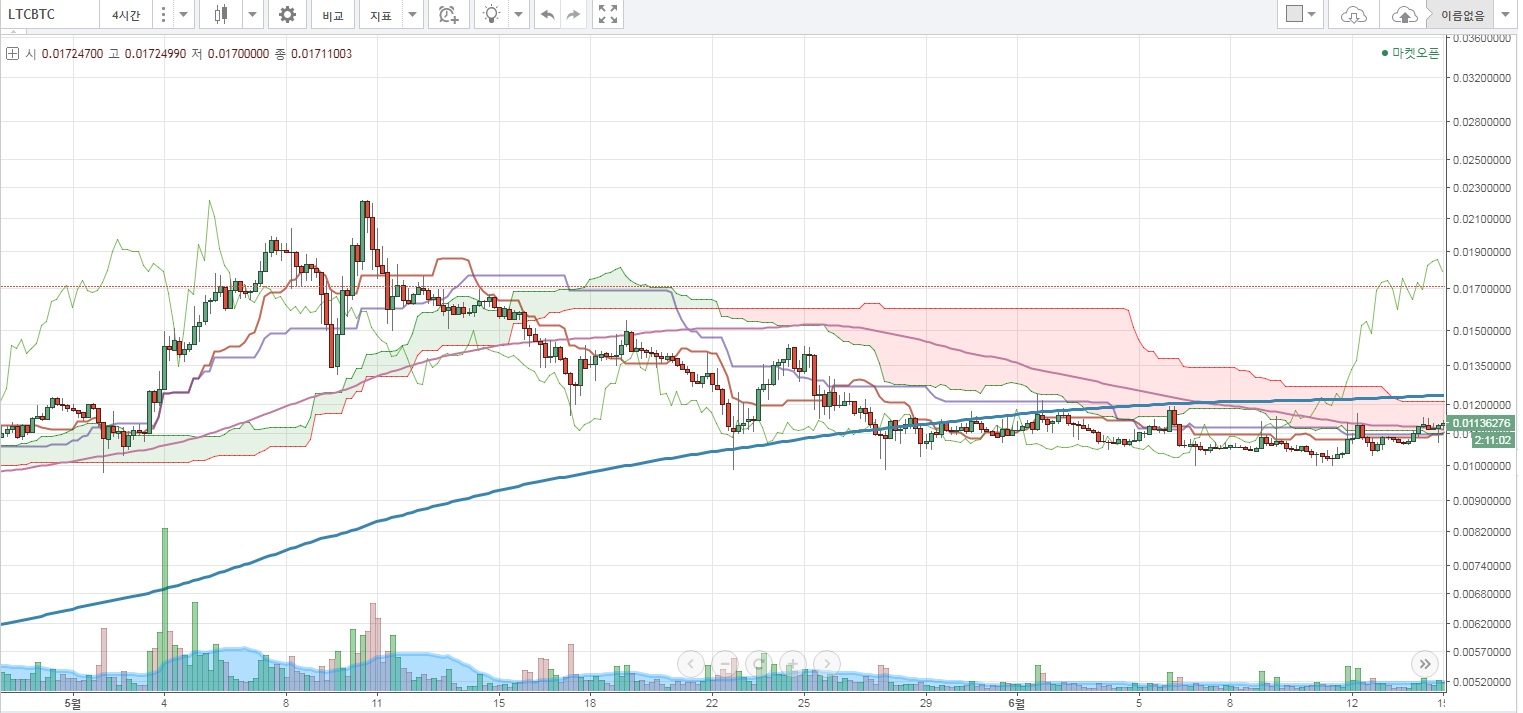
Task: Click the layout square icon
Action: coord(1294,14)
